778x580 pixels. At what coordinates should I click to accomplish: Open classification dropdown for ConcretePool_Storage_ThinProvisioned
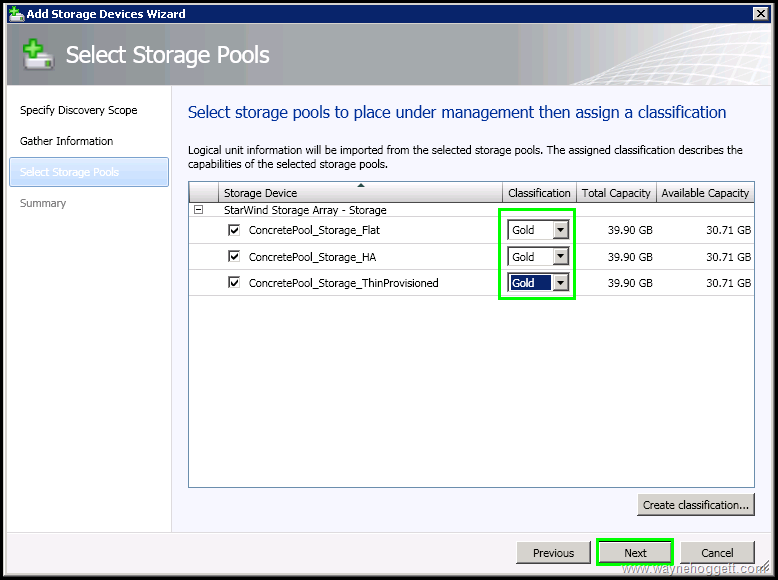(x=560, y=283)
